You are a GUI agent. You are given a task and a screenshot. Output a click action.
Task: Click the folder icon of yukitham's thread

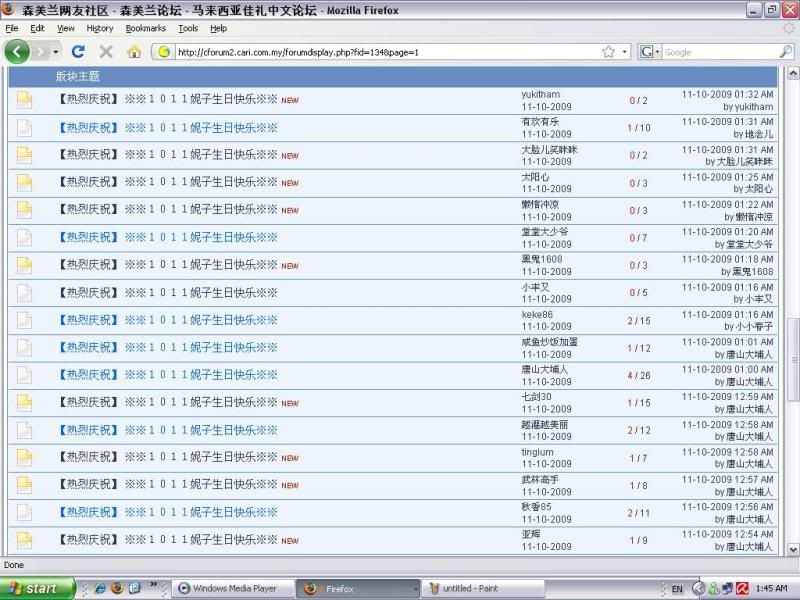coord(24,100)
